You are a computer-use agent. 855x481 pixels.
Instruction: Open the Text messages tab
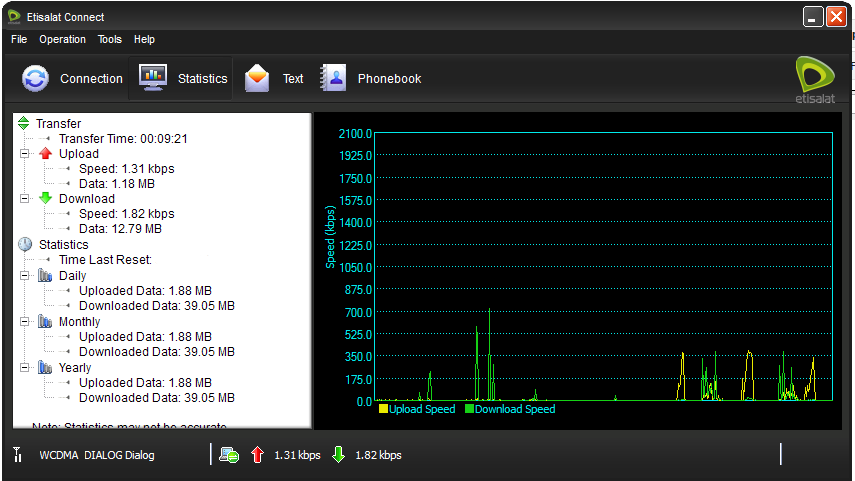point(274,79)
